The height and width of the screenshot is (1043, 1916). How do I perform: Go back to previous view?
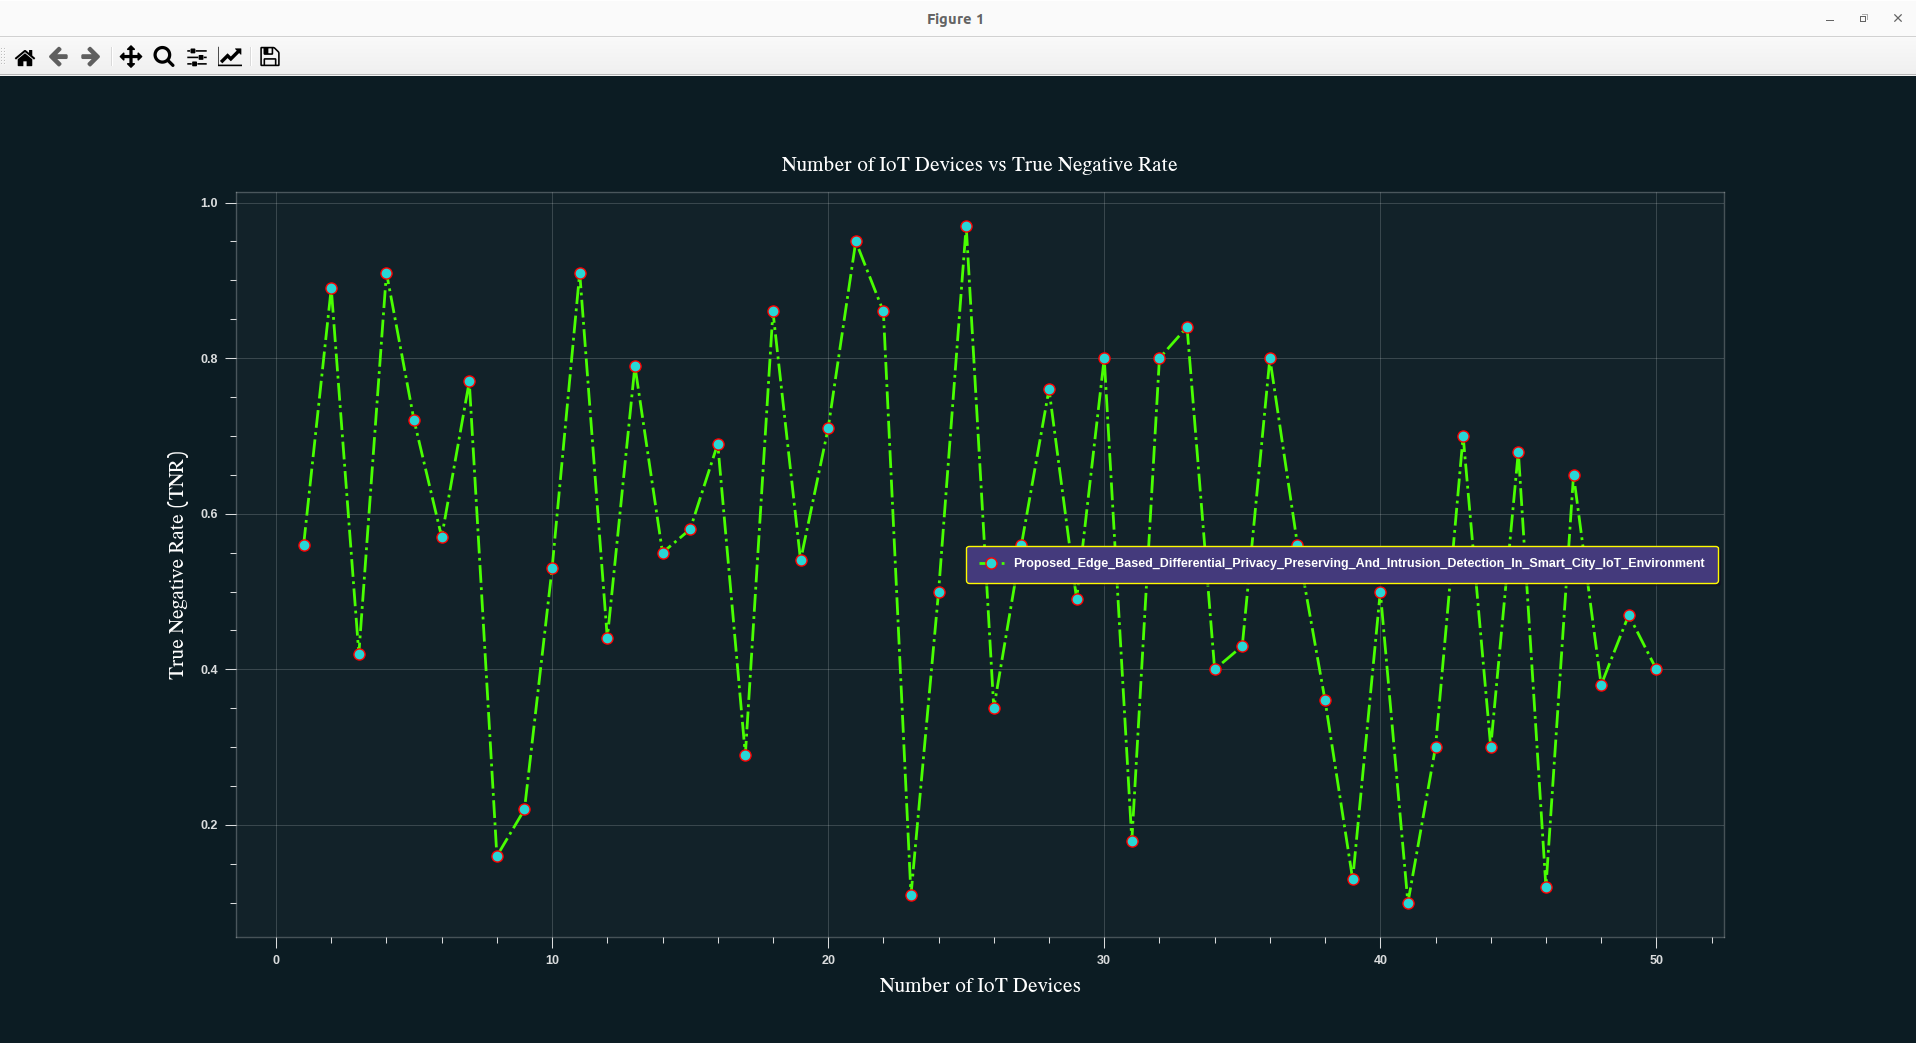pos(58,57)
